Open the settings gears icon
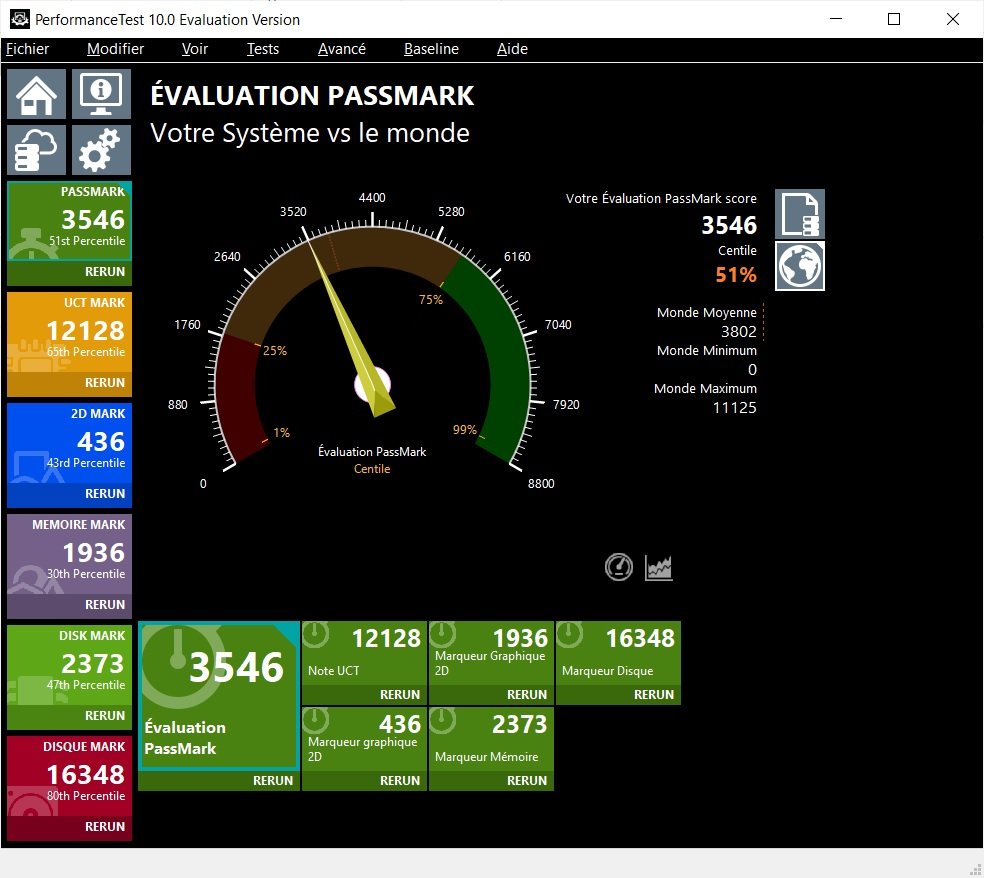This screenshot has height=878, width=984. click(x=101, y=150)
